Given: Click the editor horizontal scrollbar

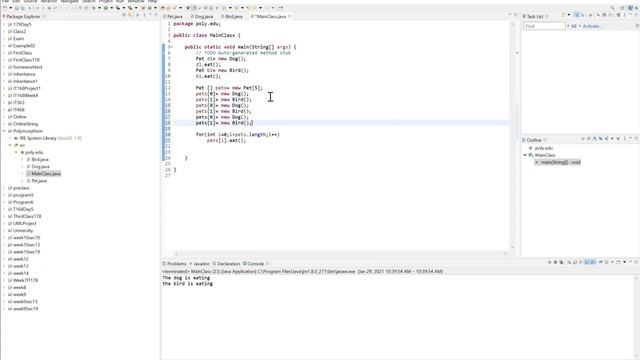Looking at the screenshot, I should [x=341, y=253].
